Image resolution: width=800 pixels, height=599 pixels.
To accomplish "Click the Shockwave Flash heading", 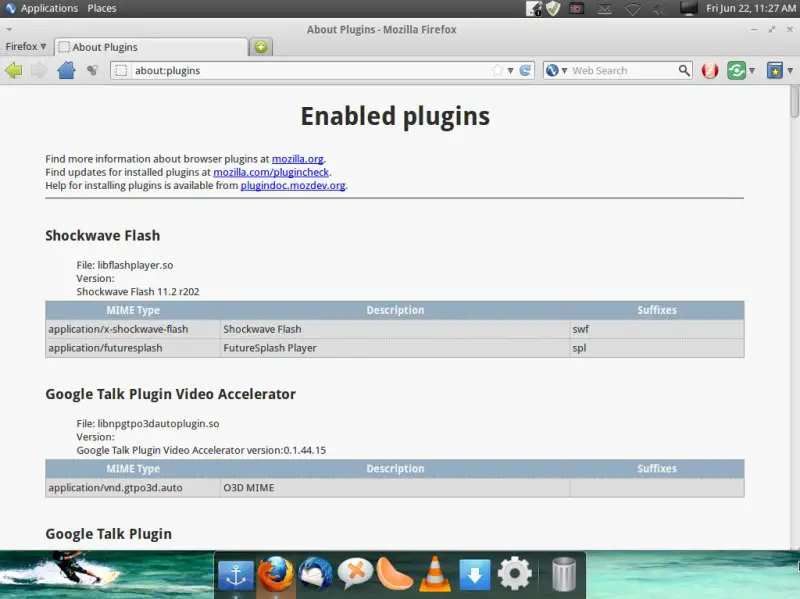I will click(103, 236).
